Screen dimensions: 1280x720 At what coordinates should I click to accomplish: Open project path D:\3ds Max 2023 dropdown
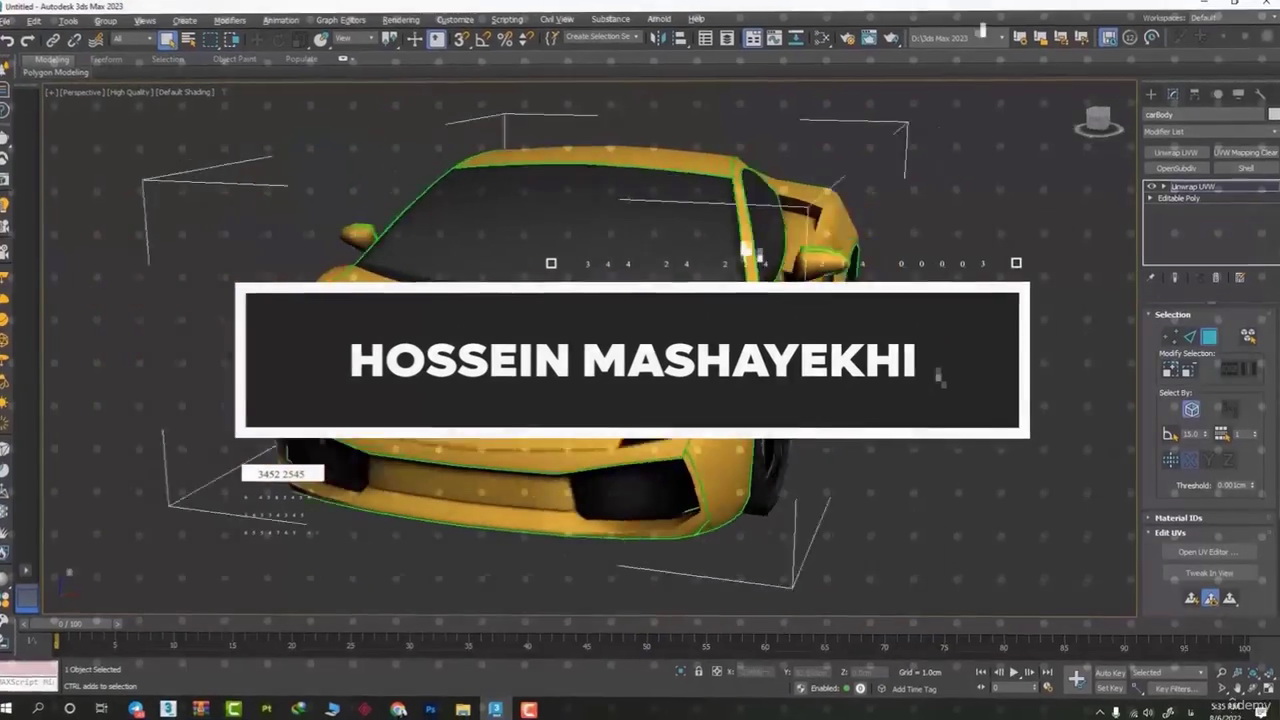(957, 38)
